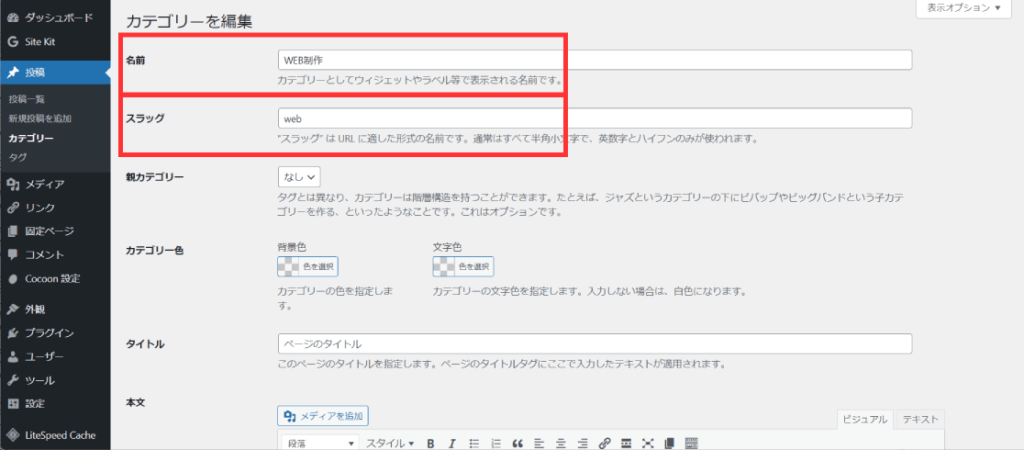Image resolution: width=1024 pixels, height=450 pixels.
Task: Expand the 表示オプション panel
Action: coord(964,8)
